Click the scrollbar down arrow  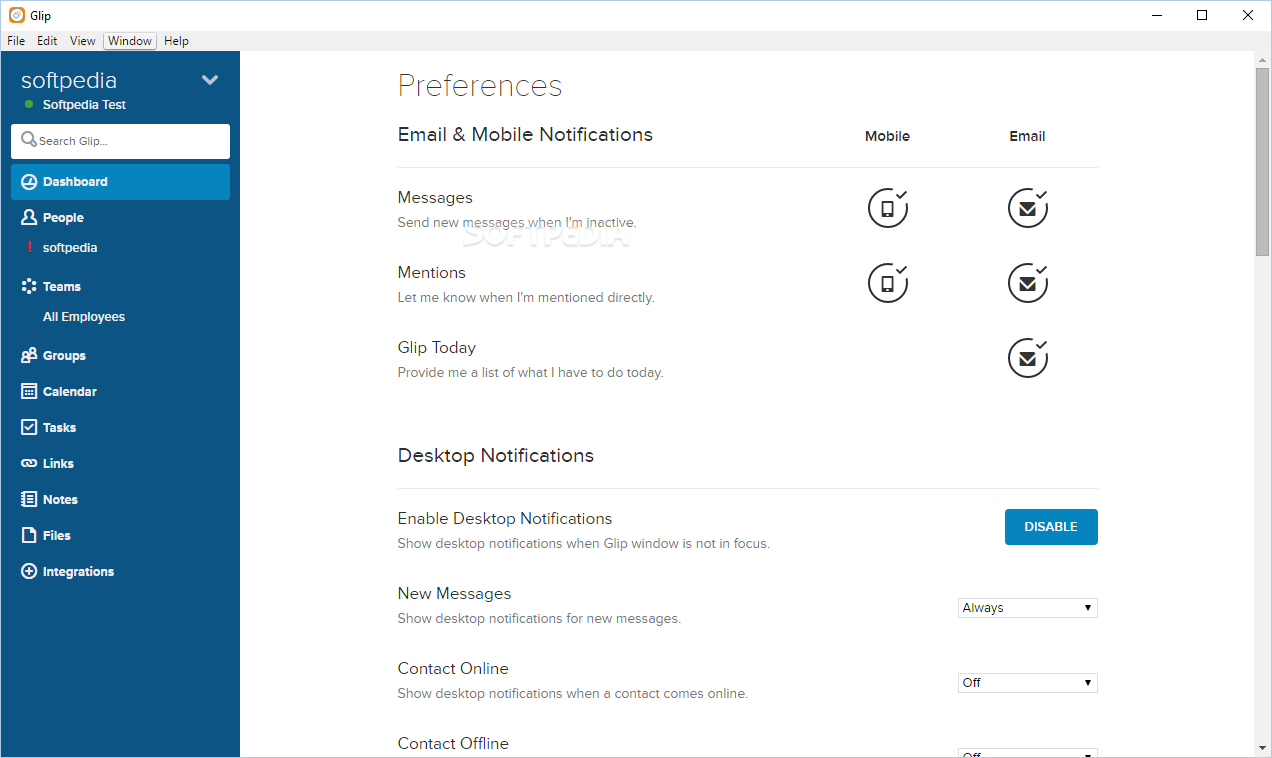(x=1264, y=748)
